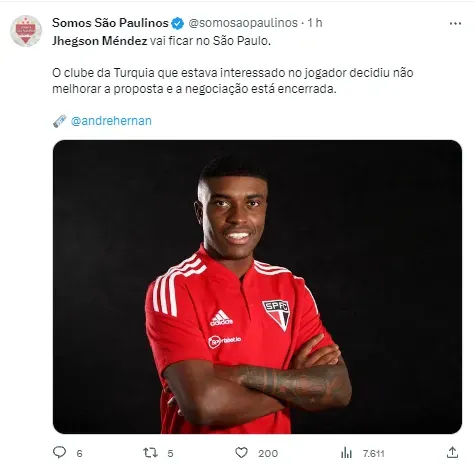Image resolution: width=475 pixels, height=465 pixels.
Task: Click the Somos São Paulinos display name
Action: (x=110, y=23)
